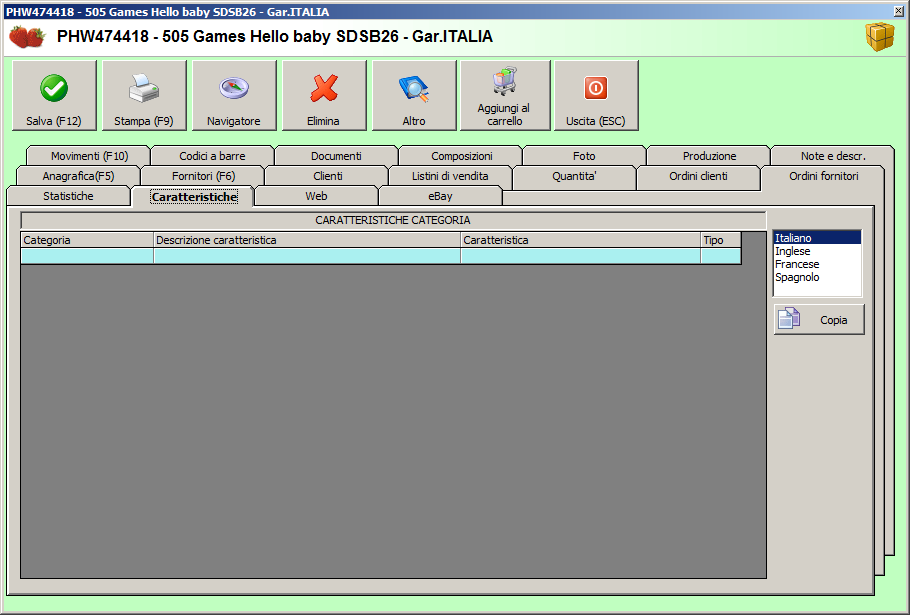Click the Copia button with documents icon

point(819,320)
